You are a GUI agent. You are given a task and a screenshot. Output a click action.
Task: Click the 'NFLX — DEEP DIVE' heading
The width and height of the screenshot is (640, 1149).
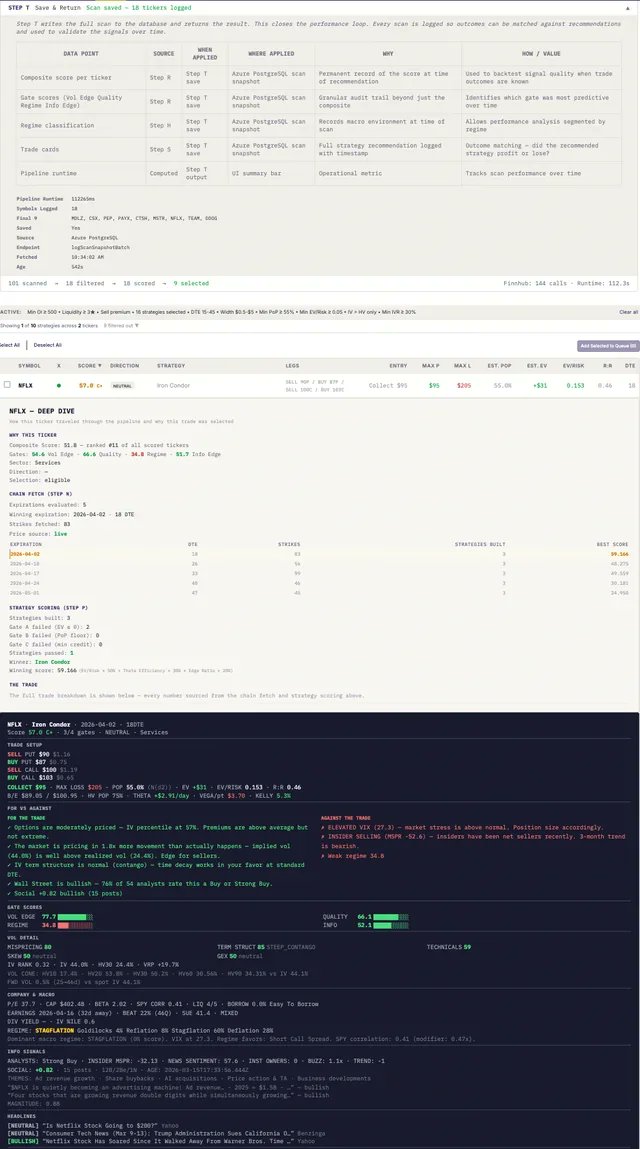[42, 411]
